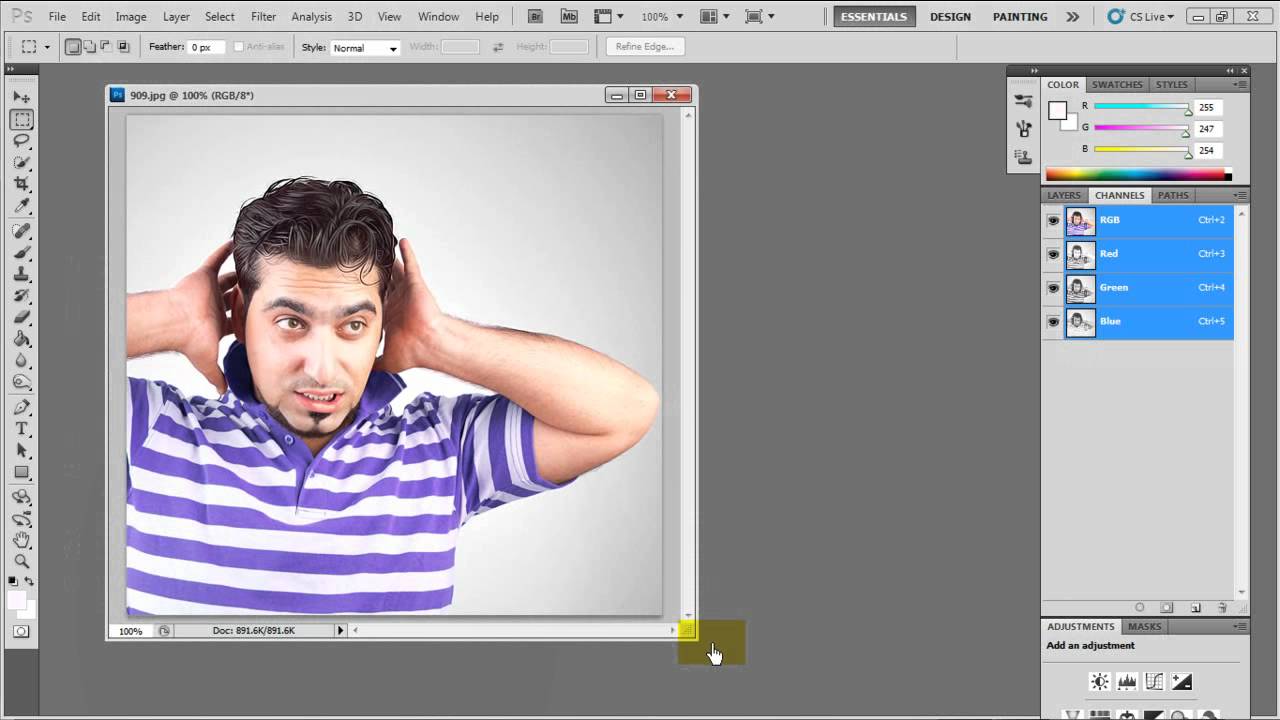Image resolution: width=1280 pixels, height=720 pixels.
Task: Select the Paint Bucket tool
Action: [21, 339]
